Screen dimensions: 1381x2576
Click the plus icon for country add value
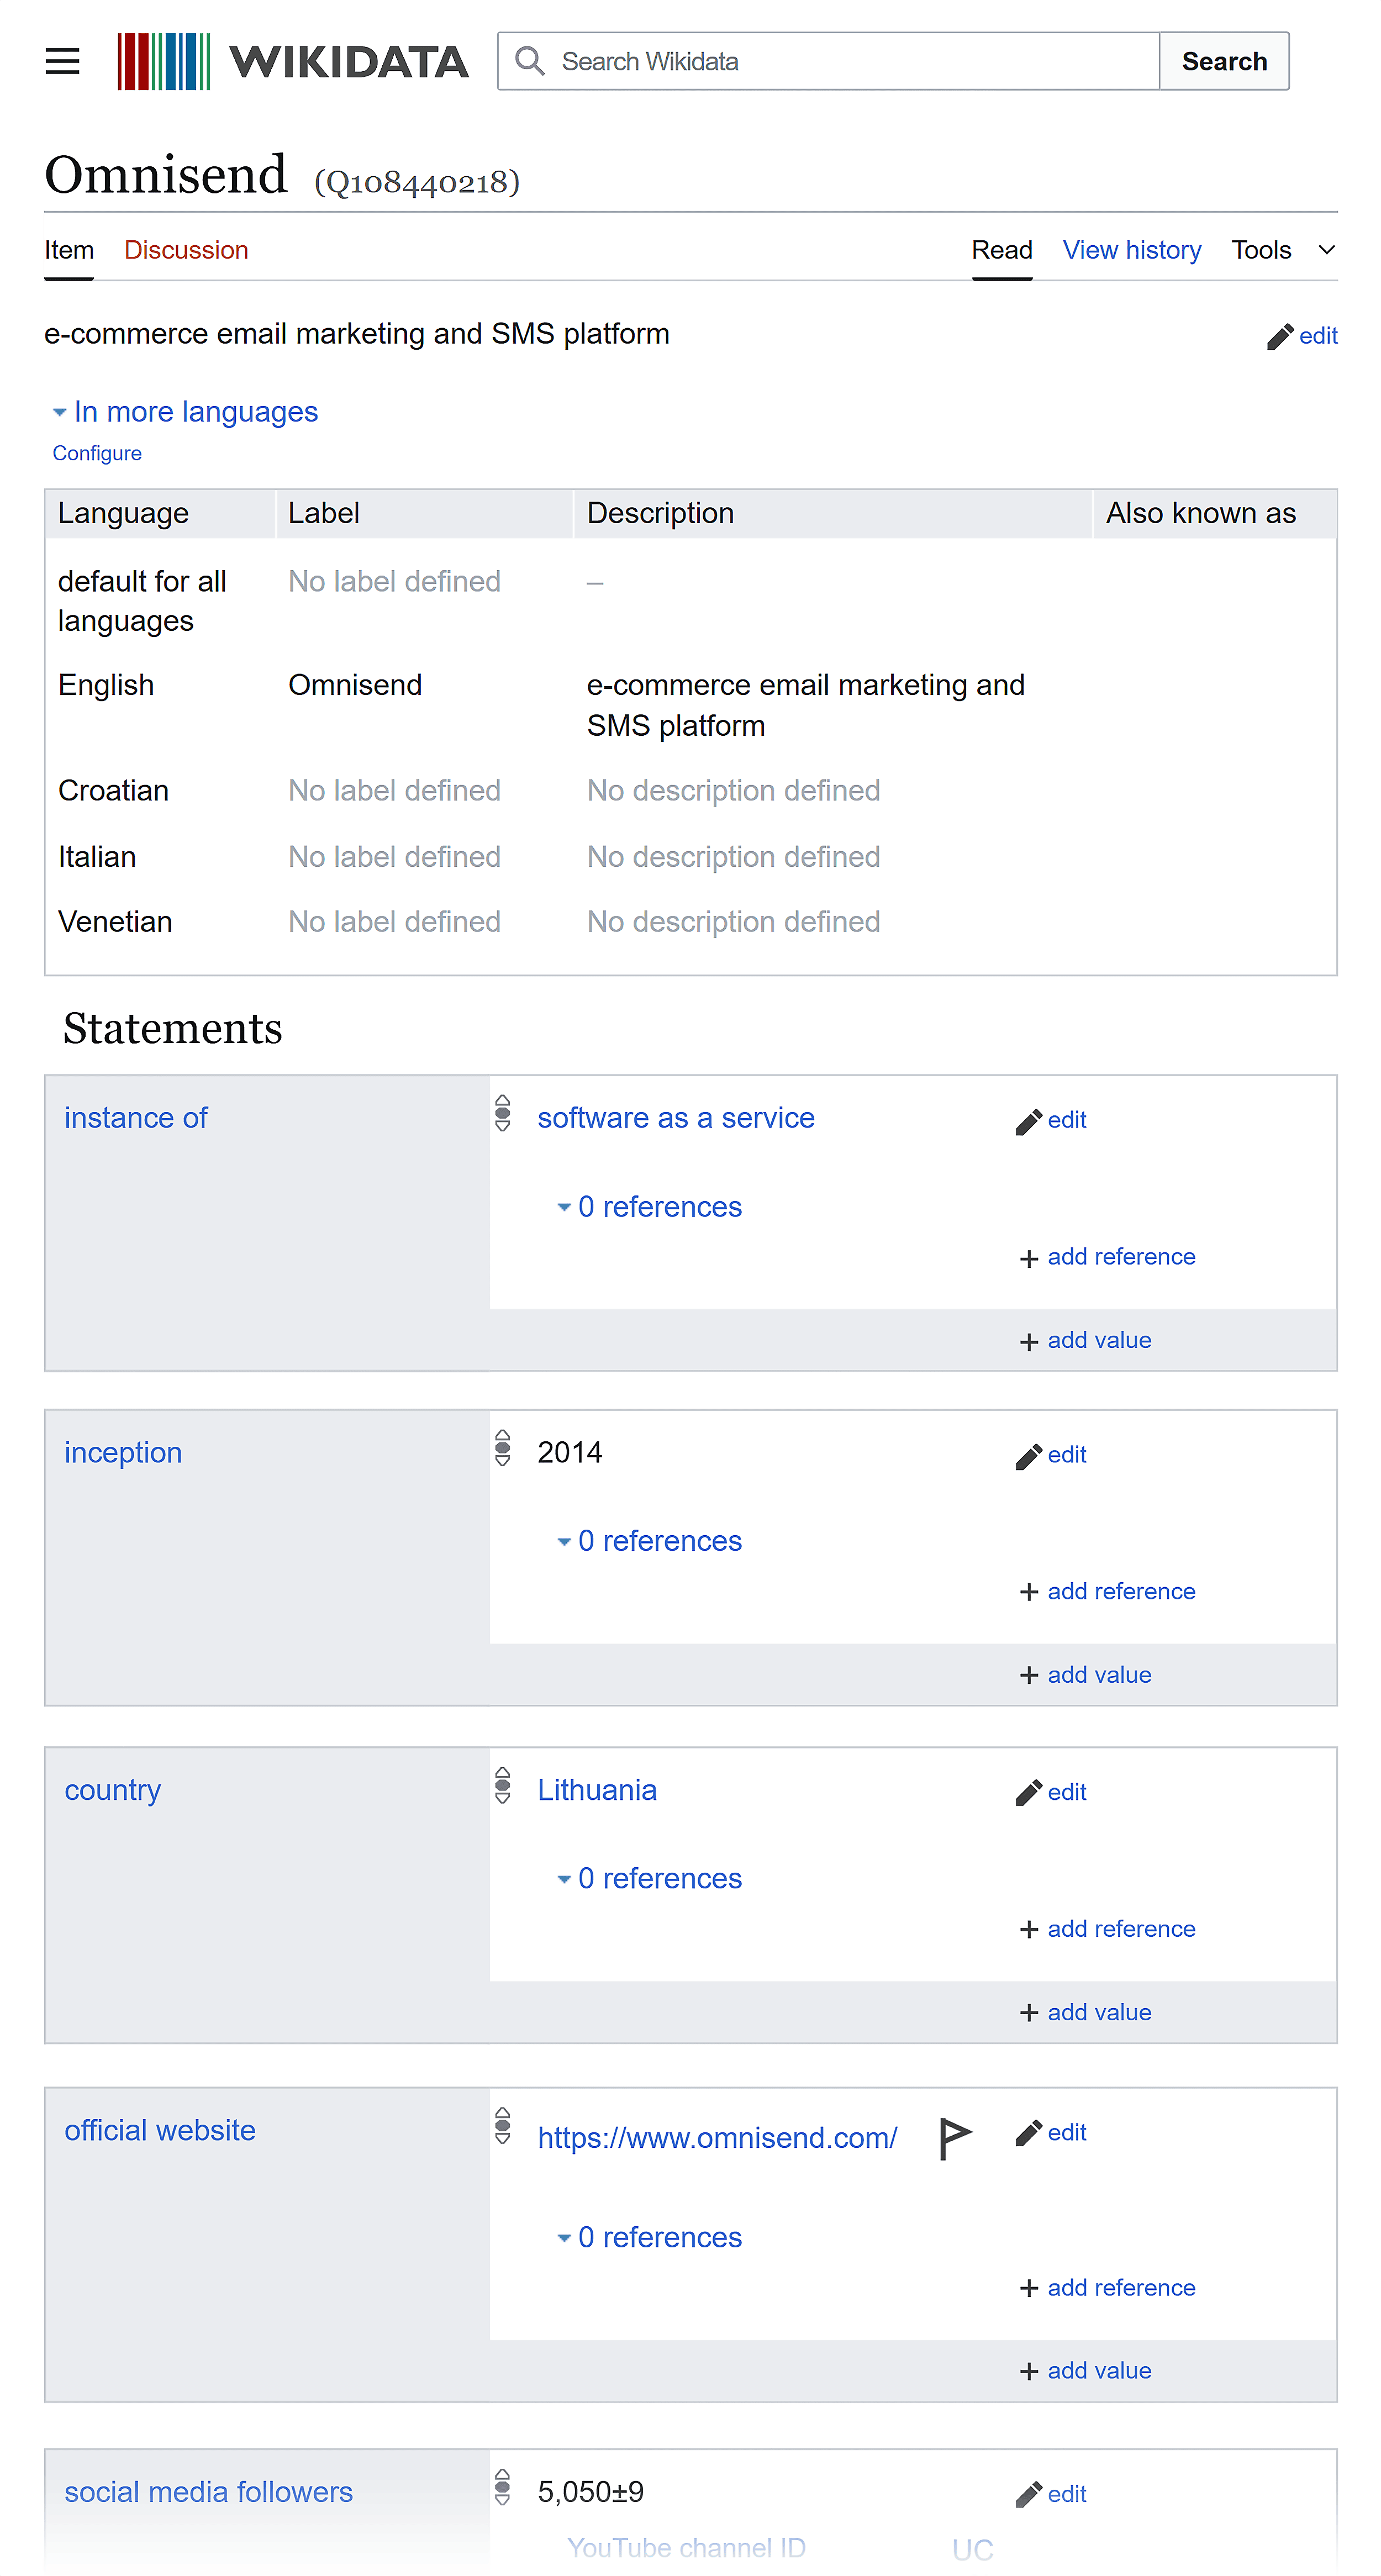(1028, 2013)
